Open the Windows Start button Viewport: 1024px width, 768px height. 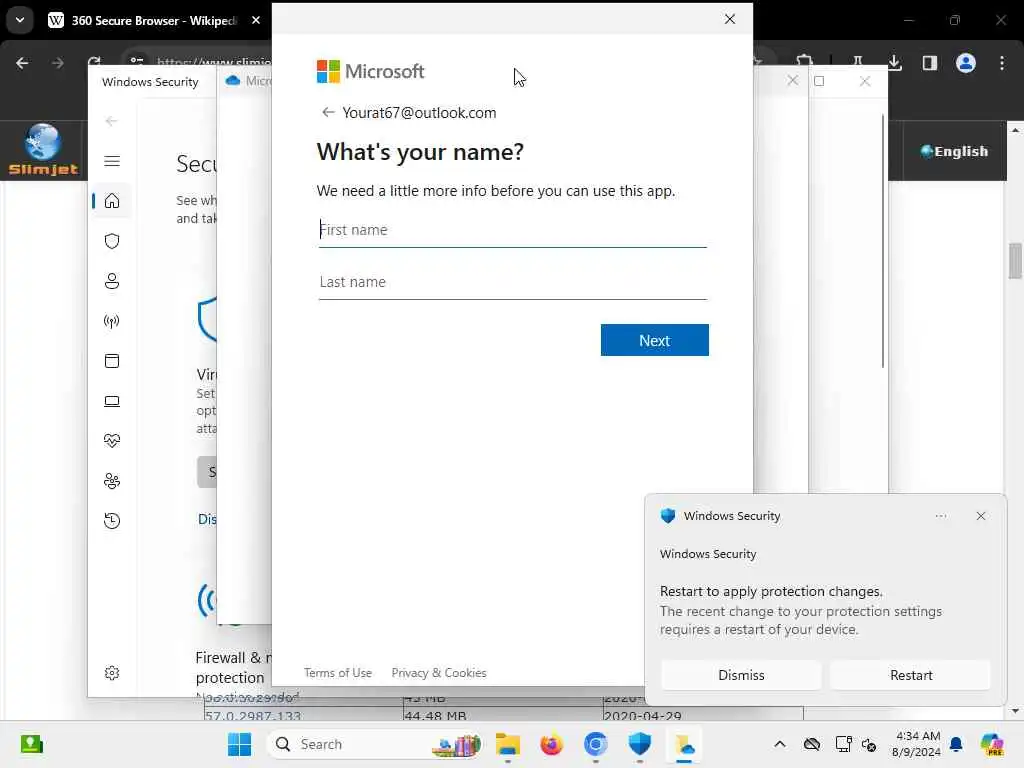[x=240, y=744]
